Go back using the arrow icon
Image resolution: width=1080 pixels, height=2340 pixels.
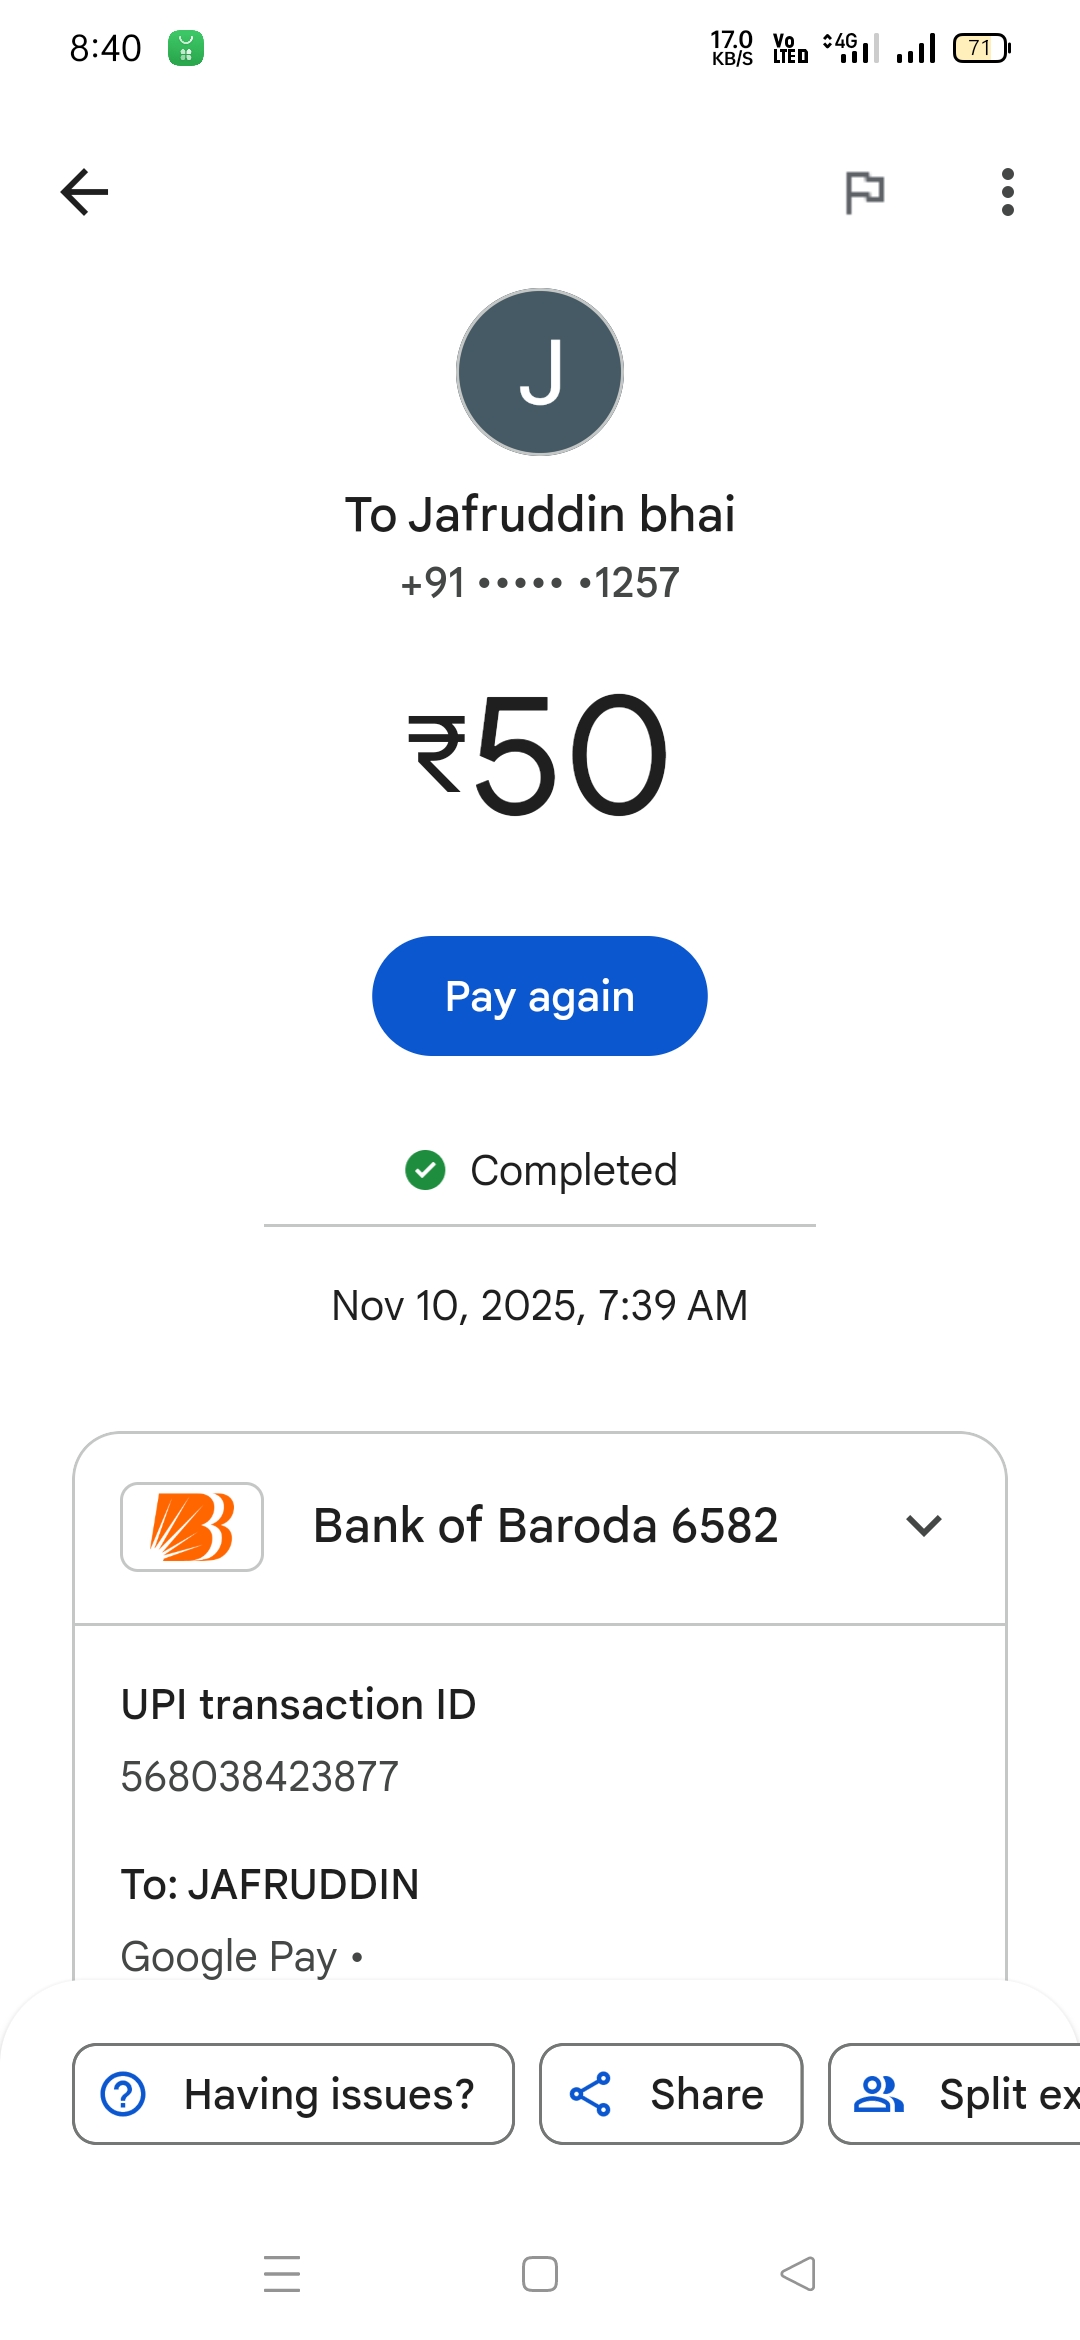[85, 192]
